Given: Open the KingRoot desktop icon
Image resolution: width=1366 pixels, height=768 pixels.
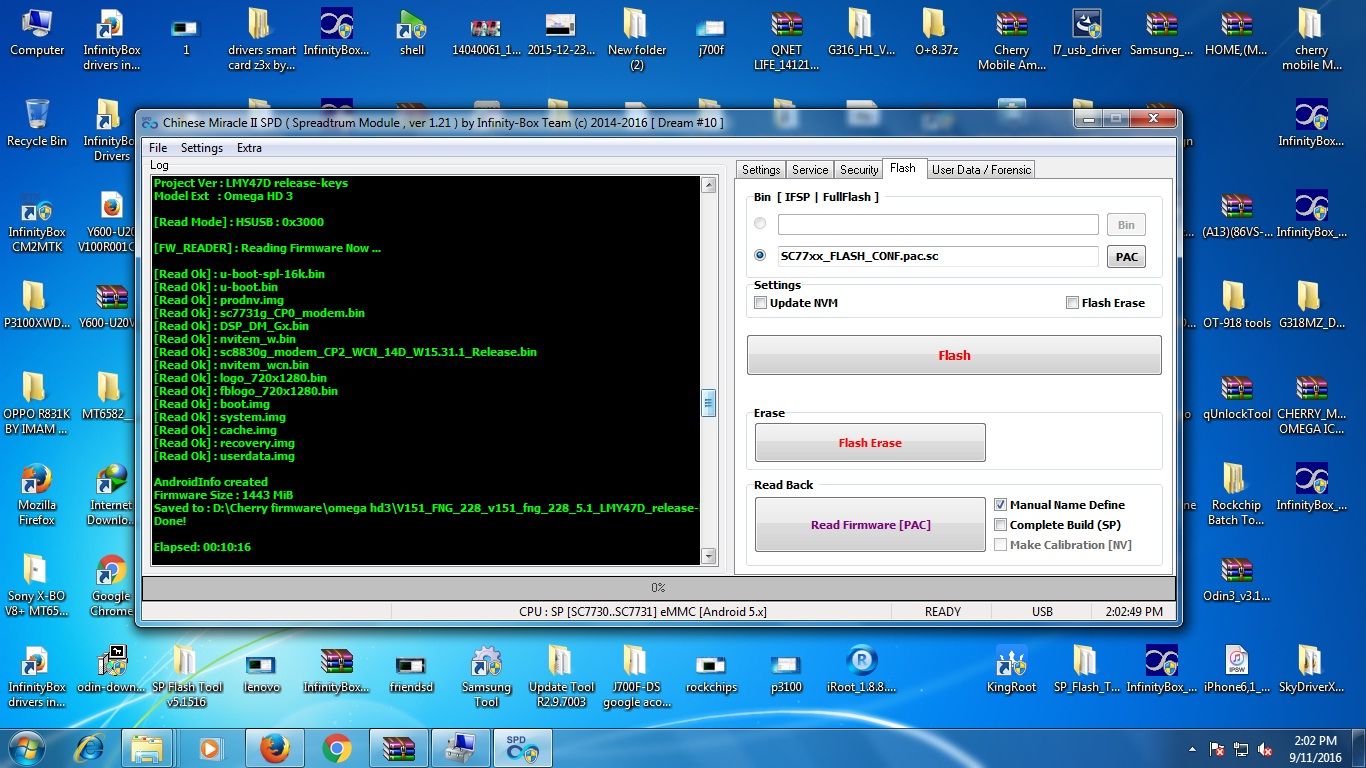Looking at the screenshot, I should pyautogui.click(x=1011, y=663).
